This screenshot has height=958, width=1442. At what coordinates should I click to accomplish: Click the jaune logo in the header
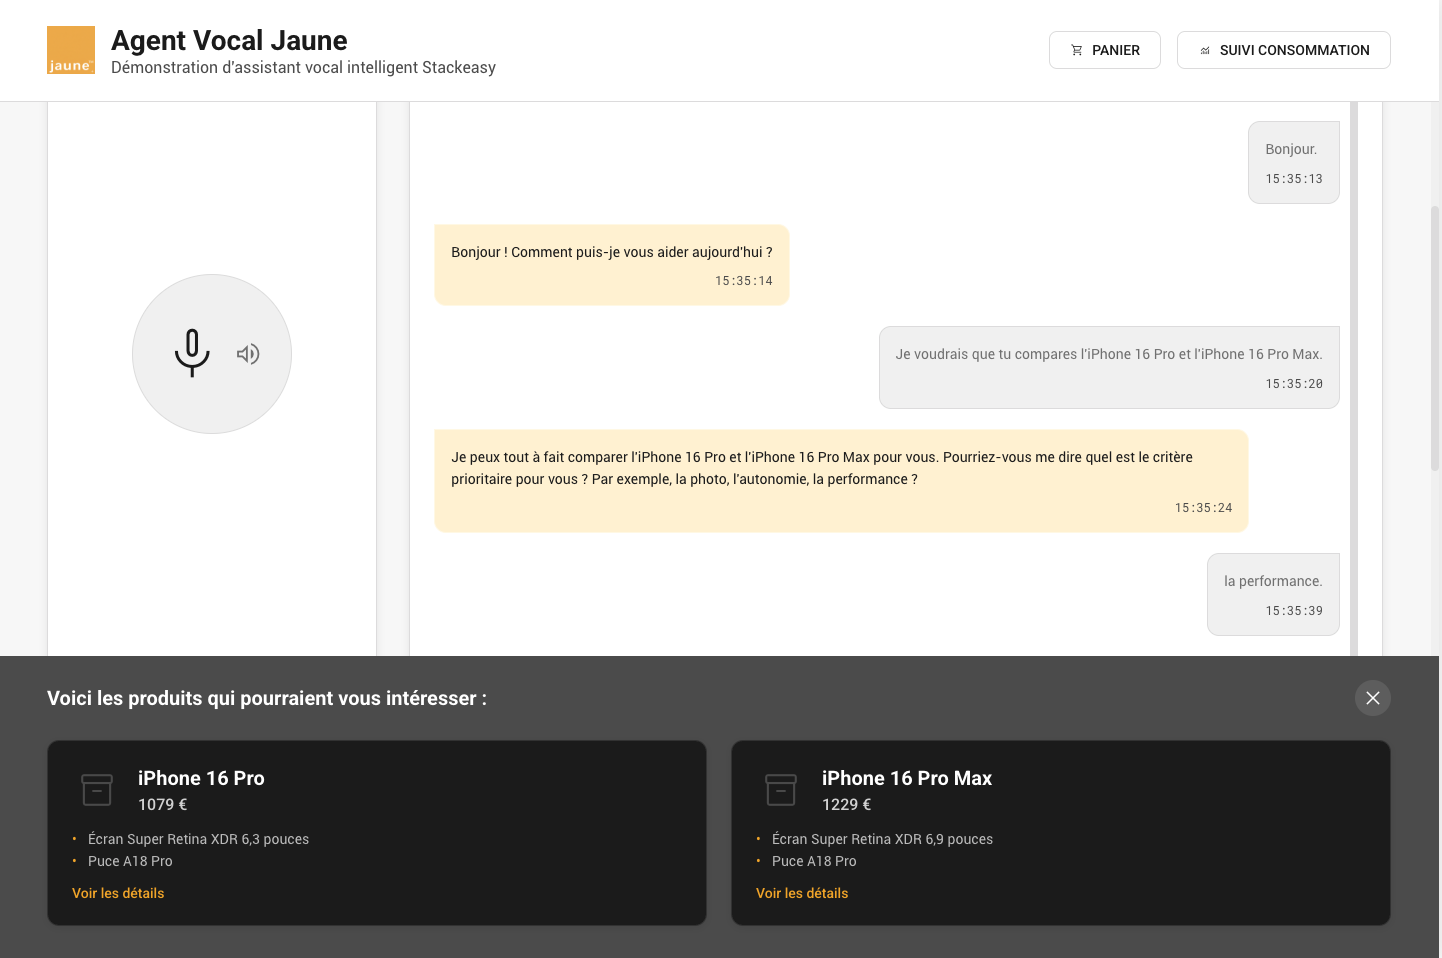(70, 48)
